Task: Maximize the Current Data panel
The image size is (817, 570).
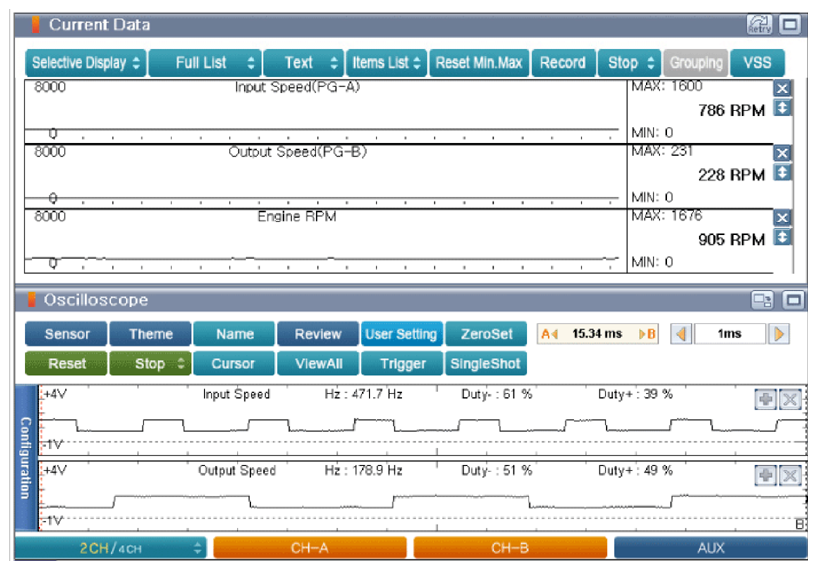Action: pyautogui.click(x=790, y=24)
